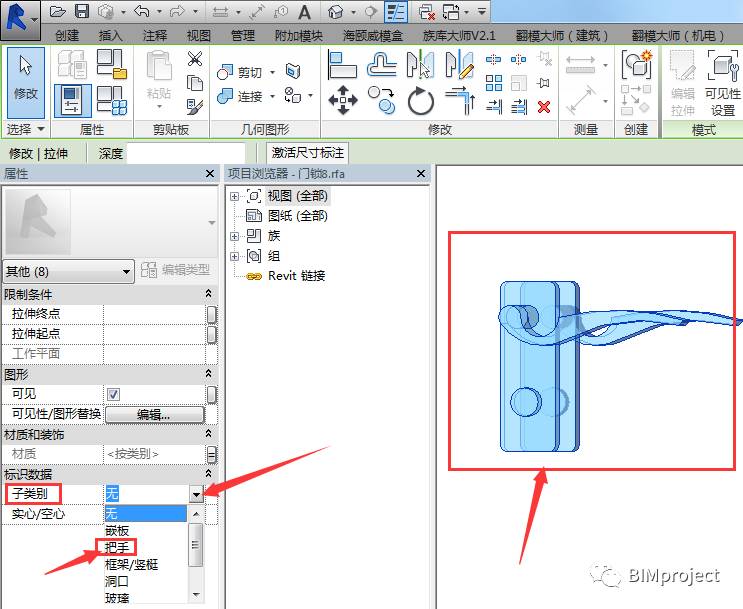The image size is (743, 609).
Task: Select Mirror - Draw Axis tool
Action: click(x=460, y=65)
